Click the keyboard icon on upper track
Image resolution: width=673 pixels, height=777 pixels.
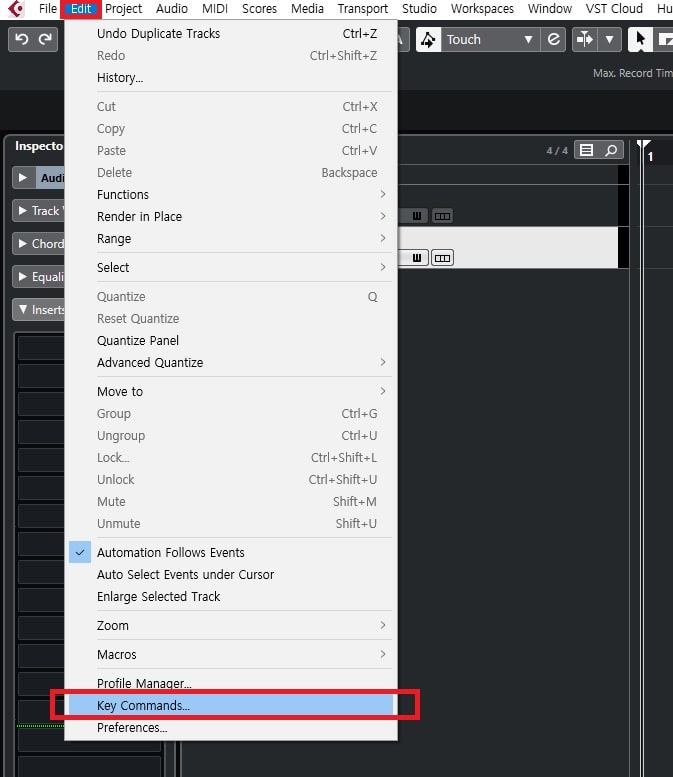417,216
